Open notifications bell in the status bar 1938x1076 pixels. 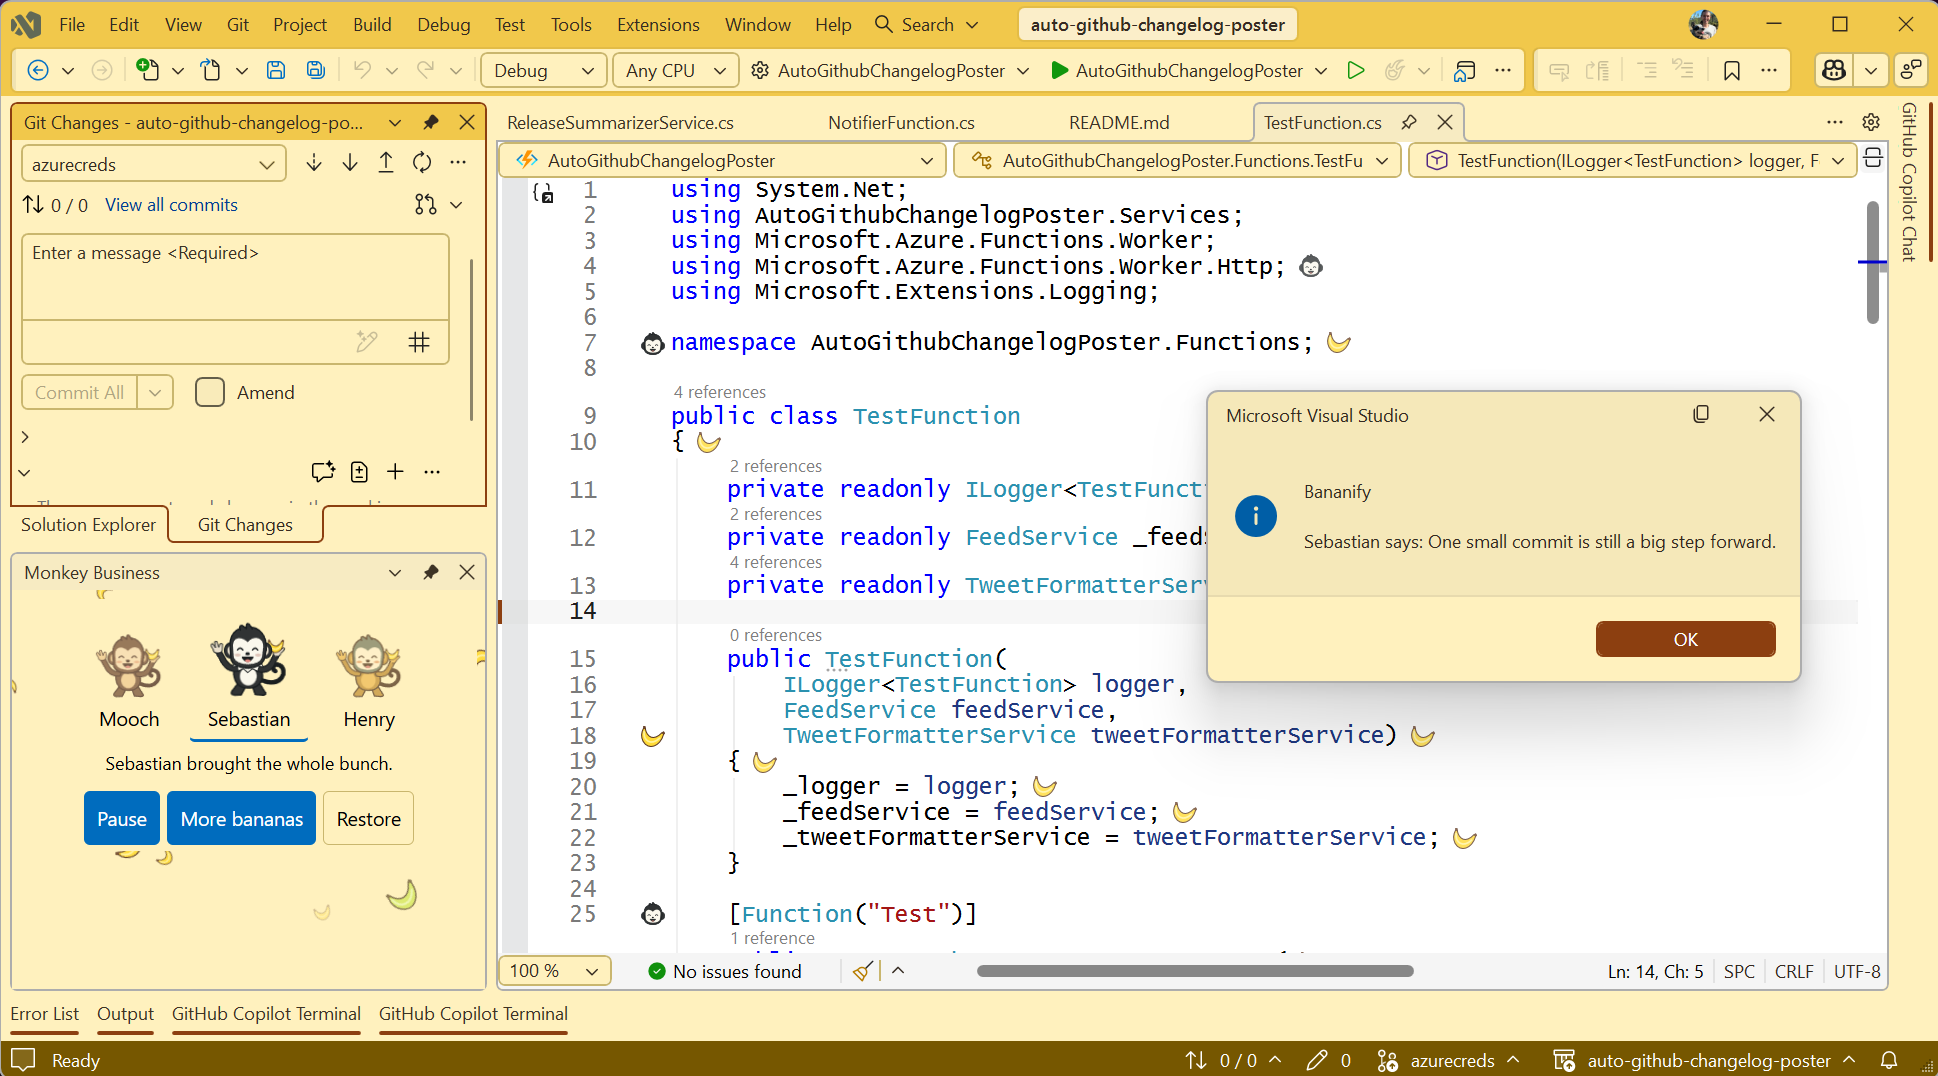click(1889, 1060)
